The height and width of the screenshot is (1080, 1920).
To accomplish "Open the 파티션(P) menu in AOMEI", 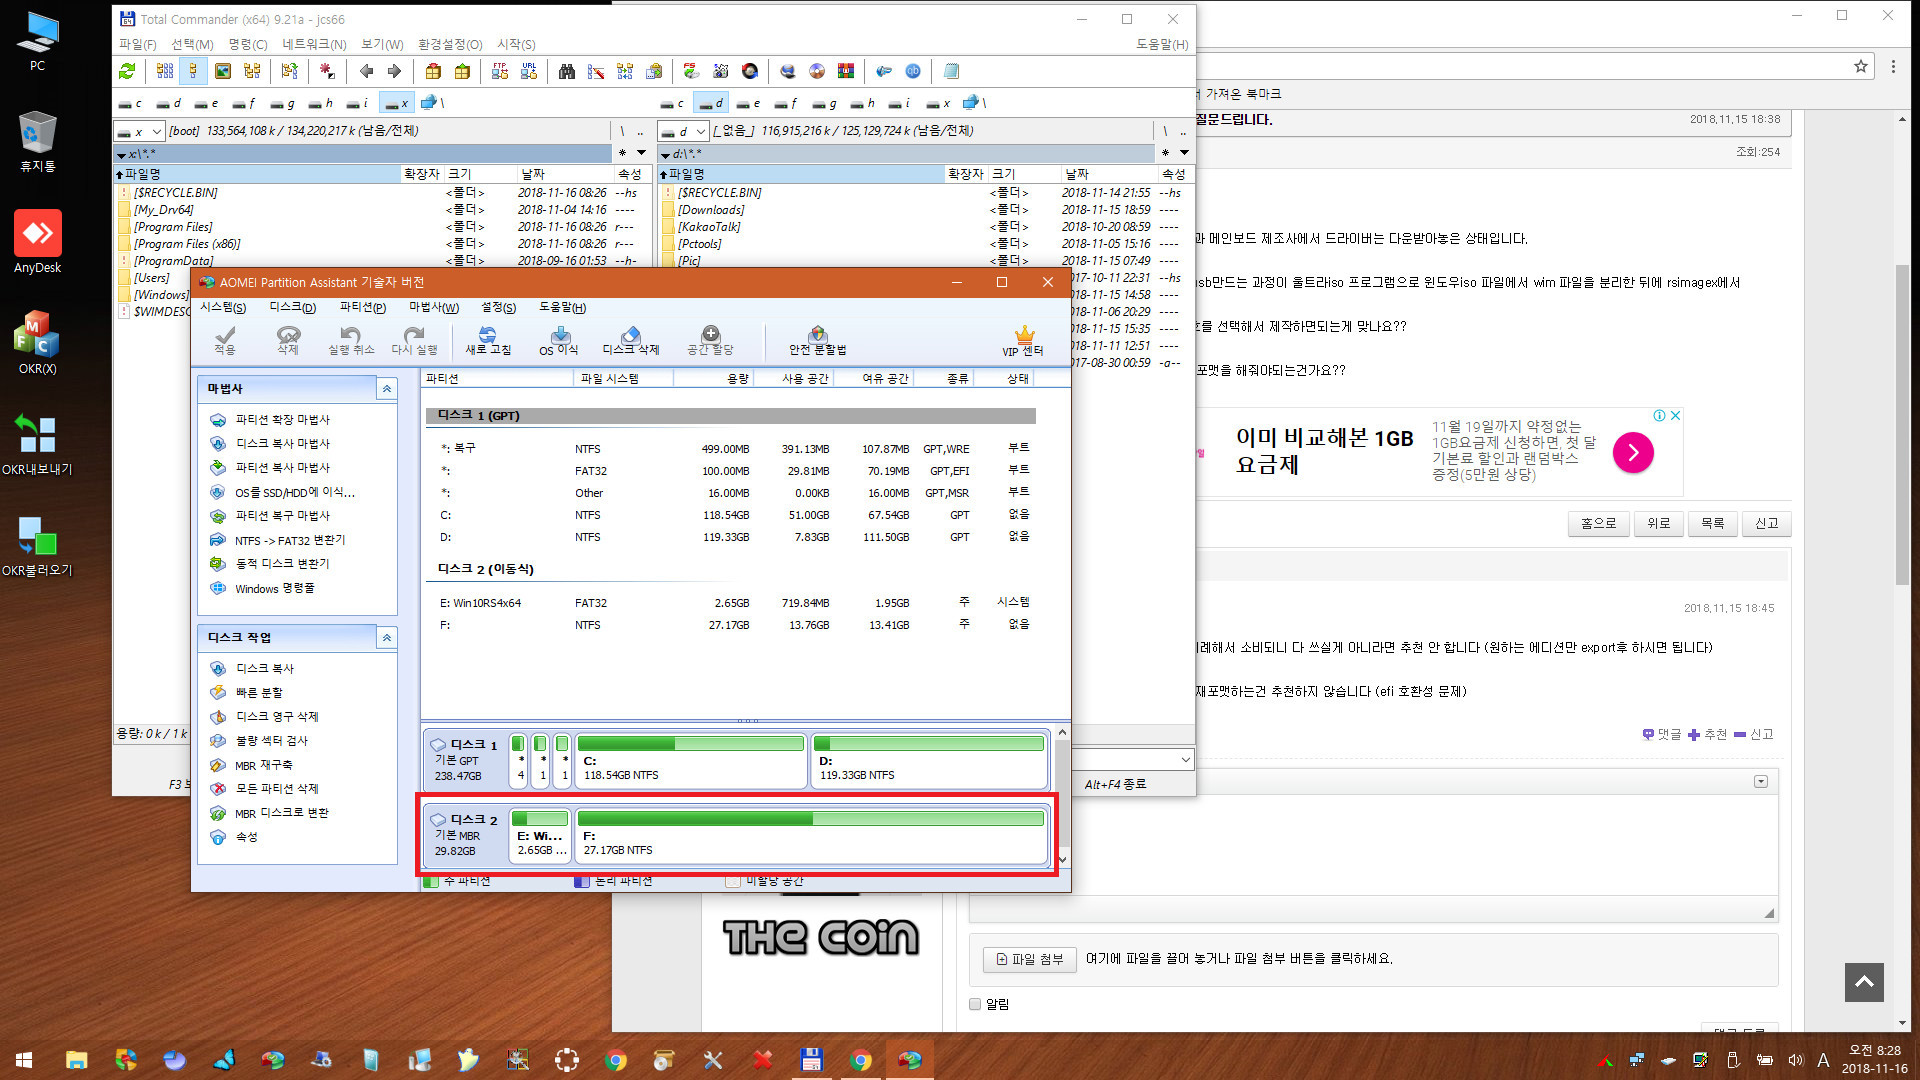I will 362,307.
